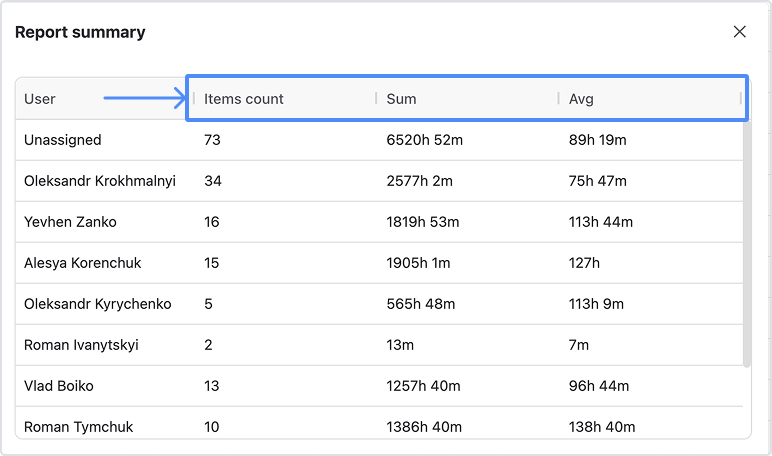Select the Unassigned user row
The height and width of the screenshot is (456, 772).
coord(63,140)
